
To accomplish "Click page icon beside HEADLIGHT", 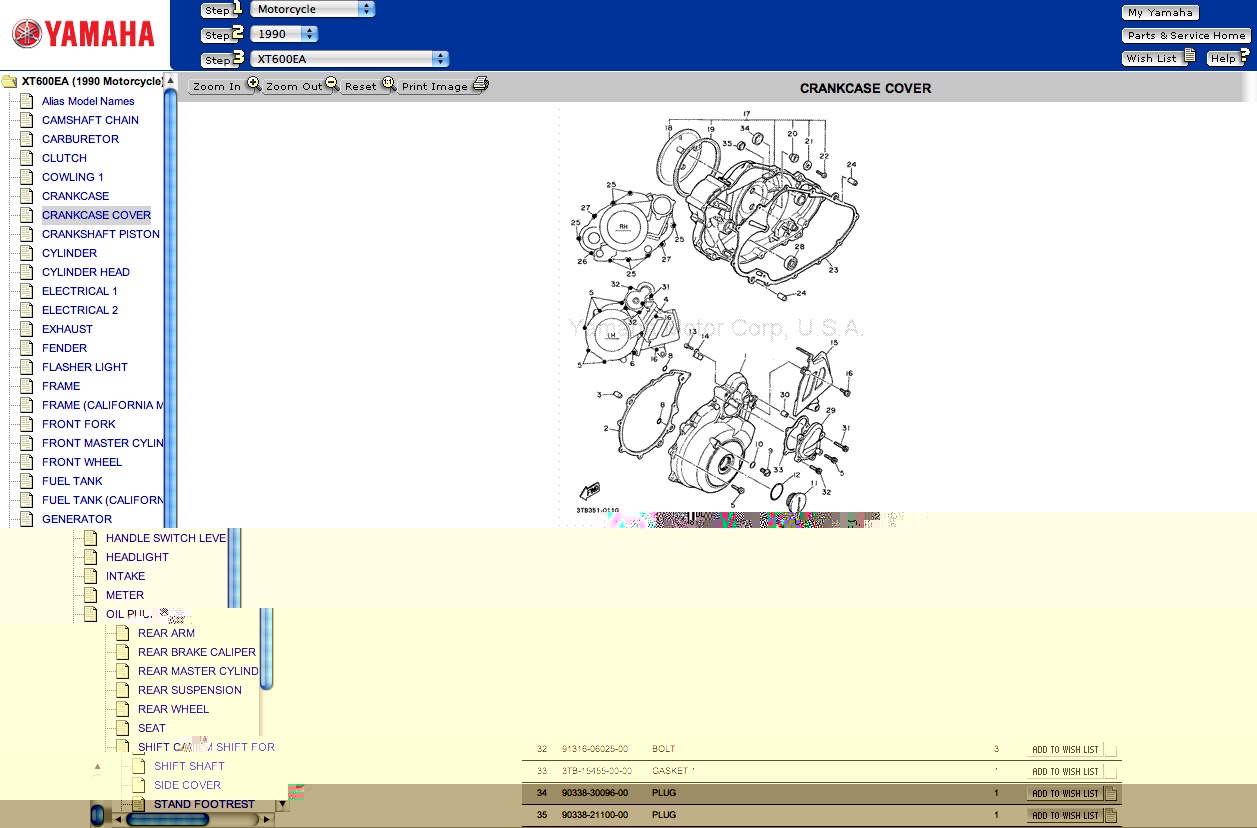I will click(x=91, y=557).
